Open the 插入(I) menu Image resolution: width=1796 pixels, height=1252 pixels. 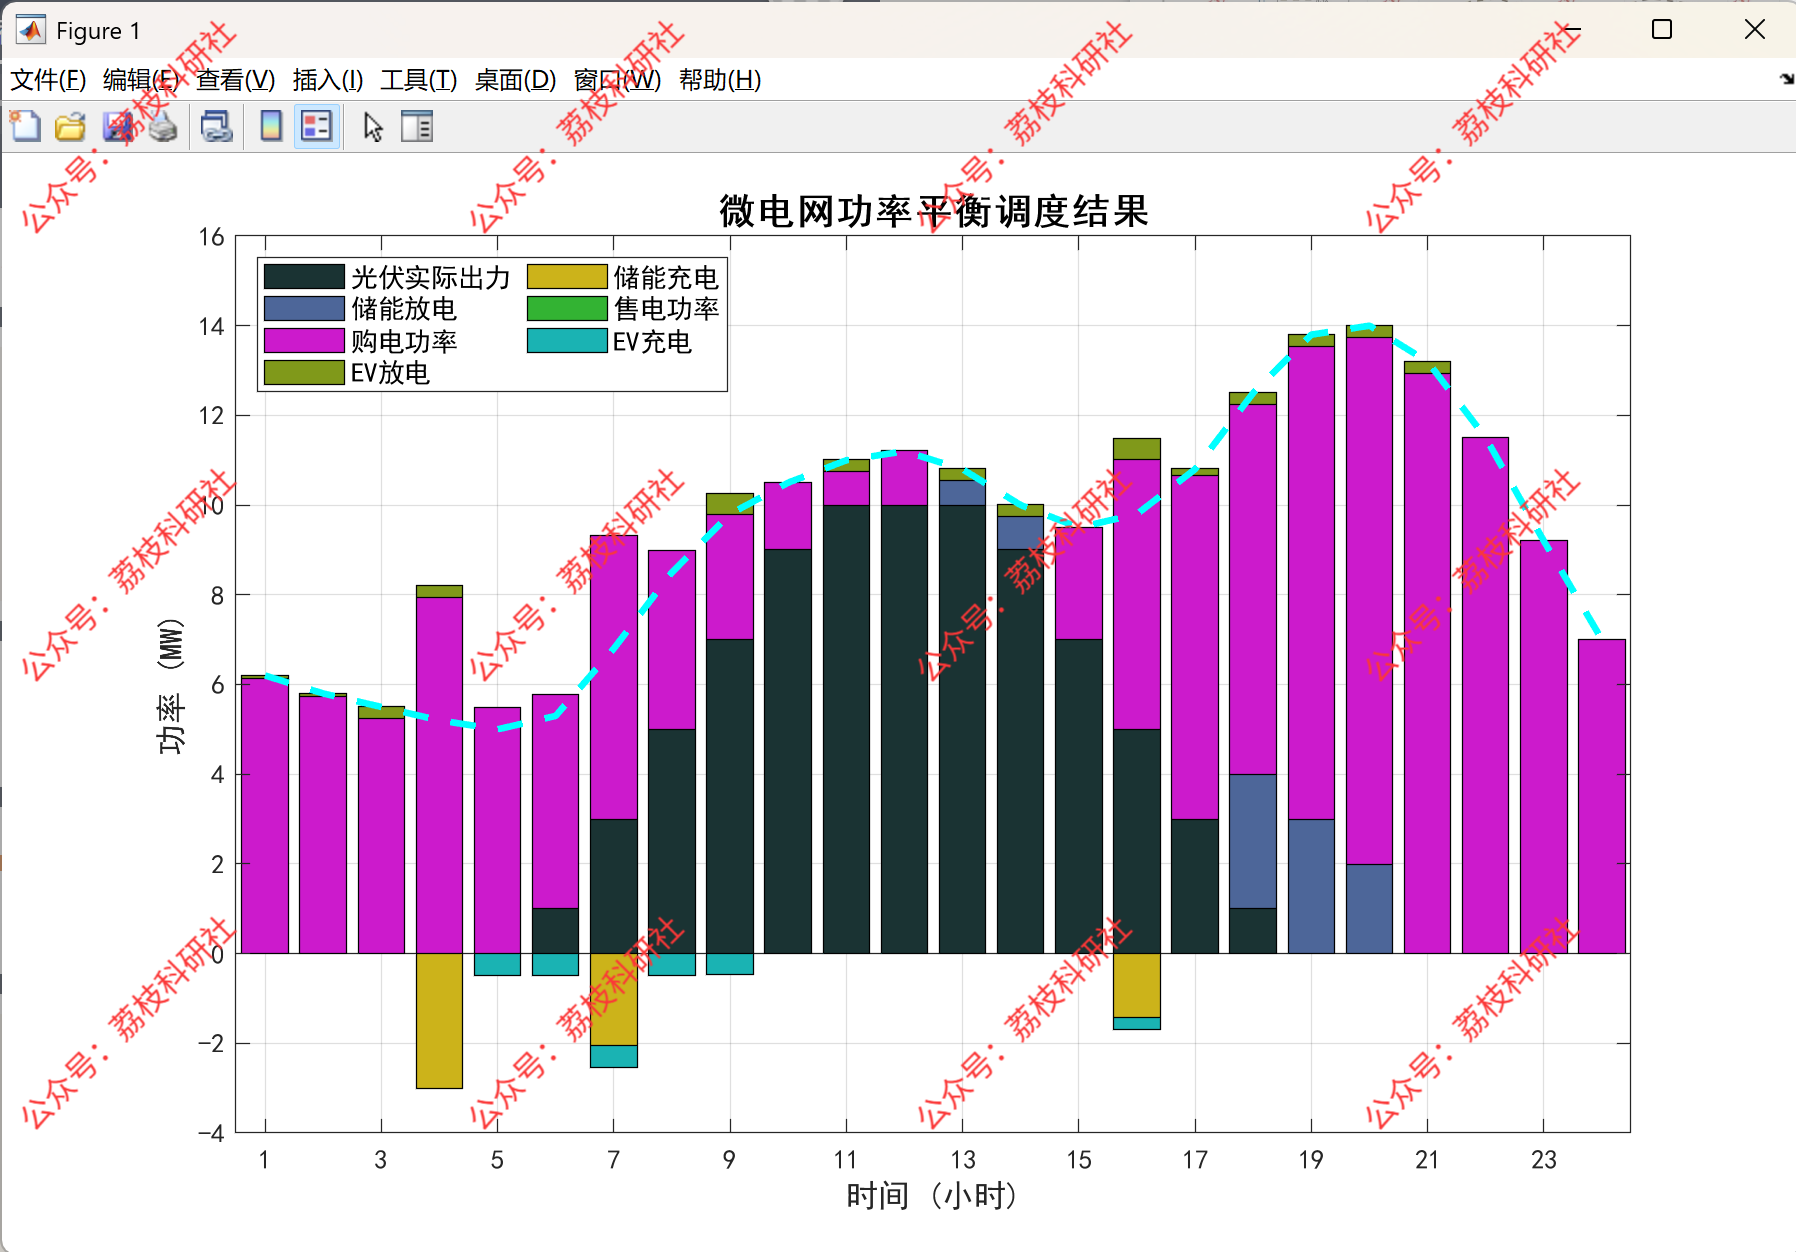[x=328, y=80]
